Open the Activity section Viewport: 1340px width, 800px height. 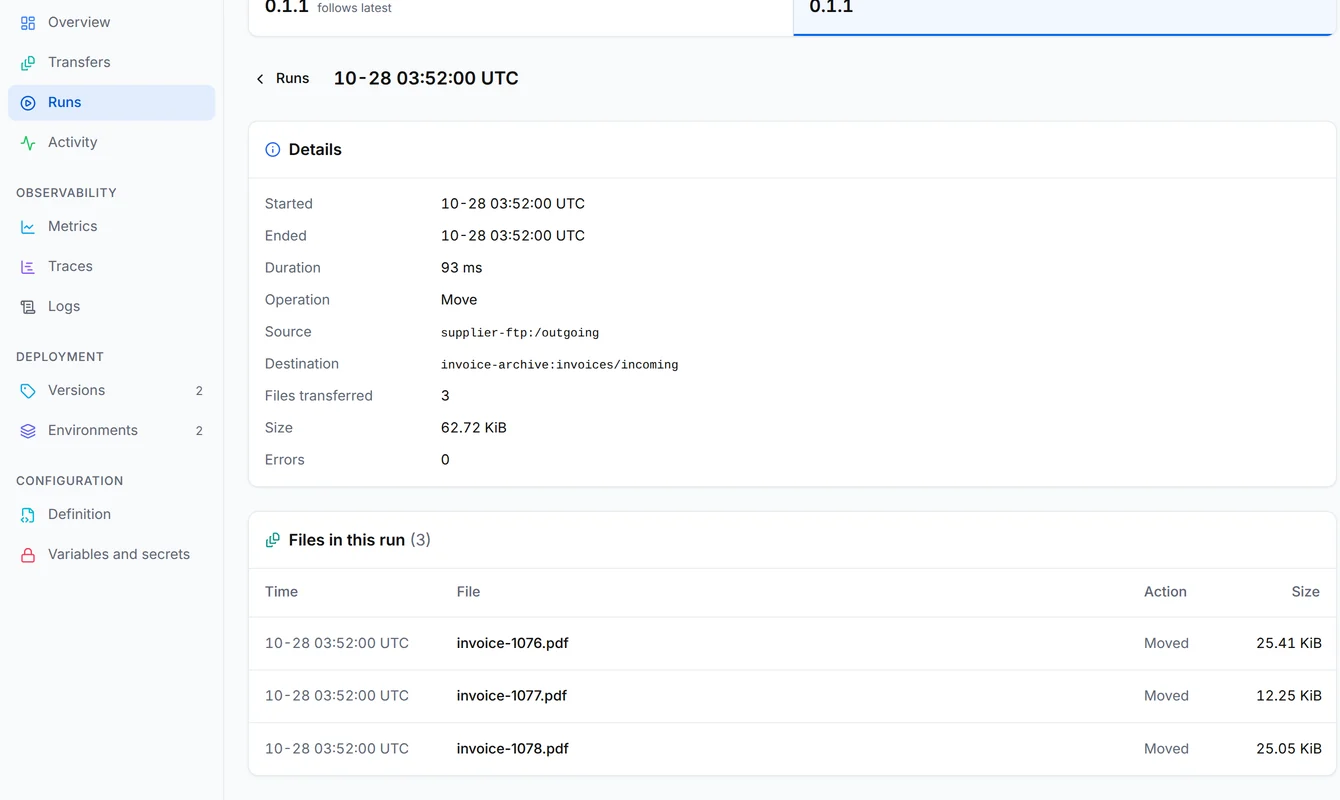111,142
